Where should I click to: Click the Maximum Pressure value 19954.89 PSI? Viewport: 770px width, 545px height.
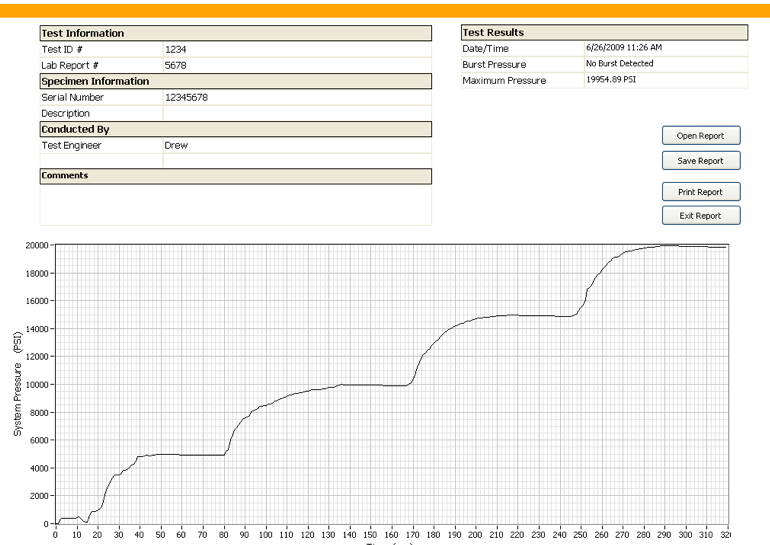(x=664, y=80)
